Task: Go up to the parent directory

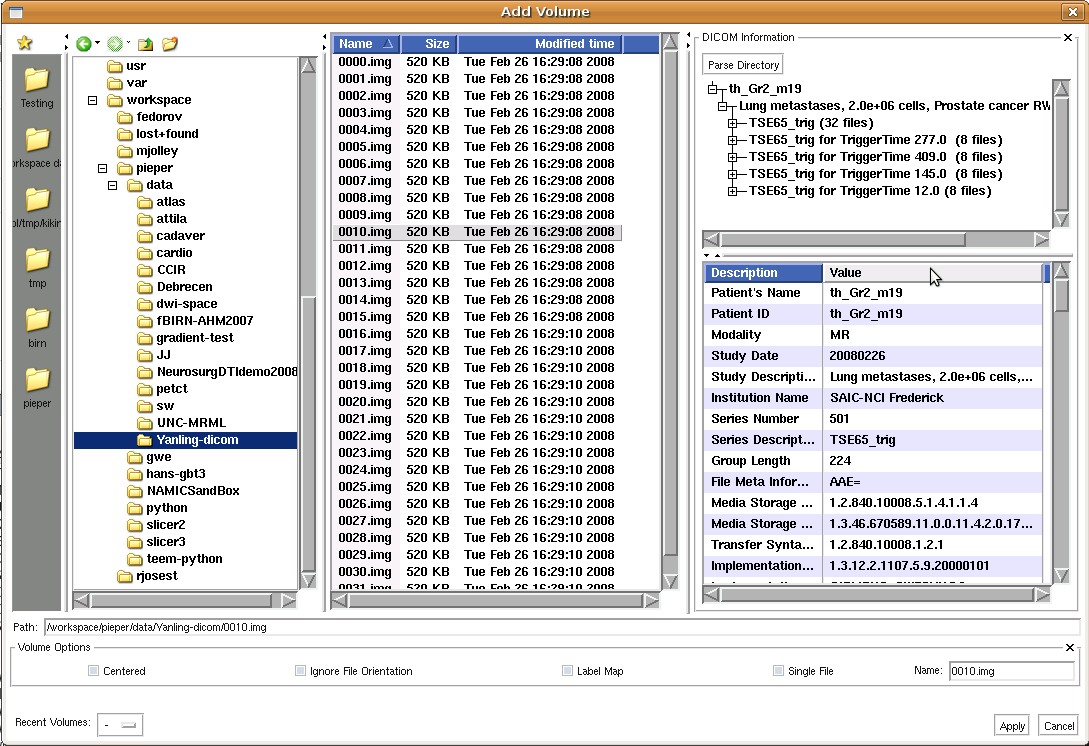Action: click(x=146, y=44)
